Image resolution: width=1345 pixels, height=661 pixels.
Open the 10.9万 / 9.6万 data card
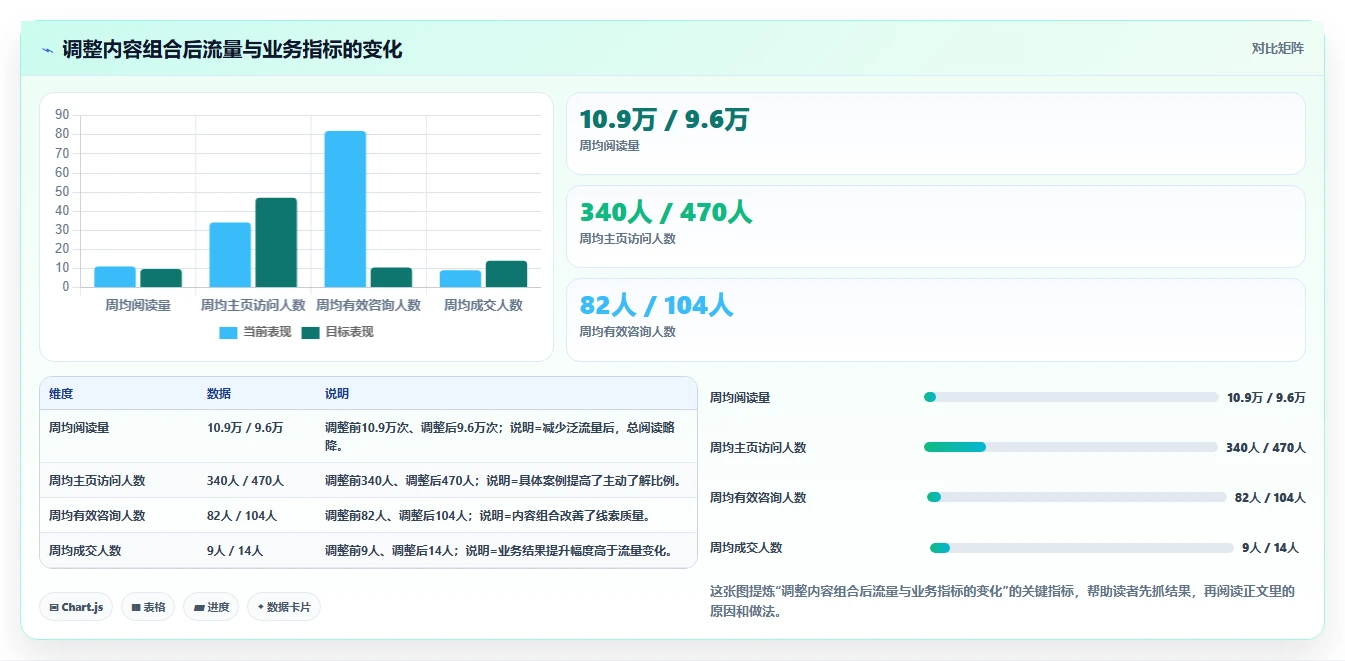point(936,134)
